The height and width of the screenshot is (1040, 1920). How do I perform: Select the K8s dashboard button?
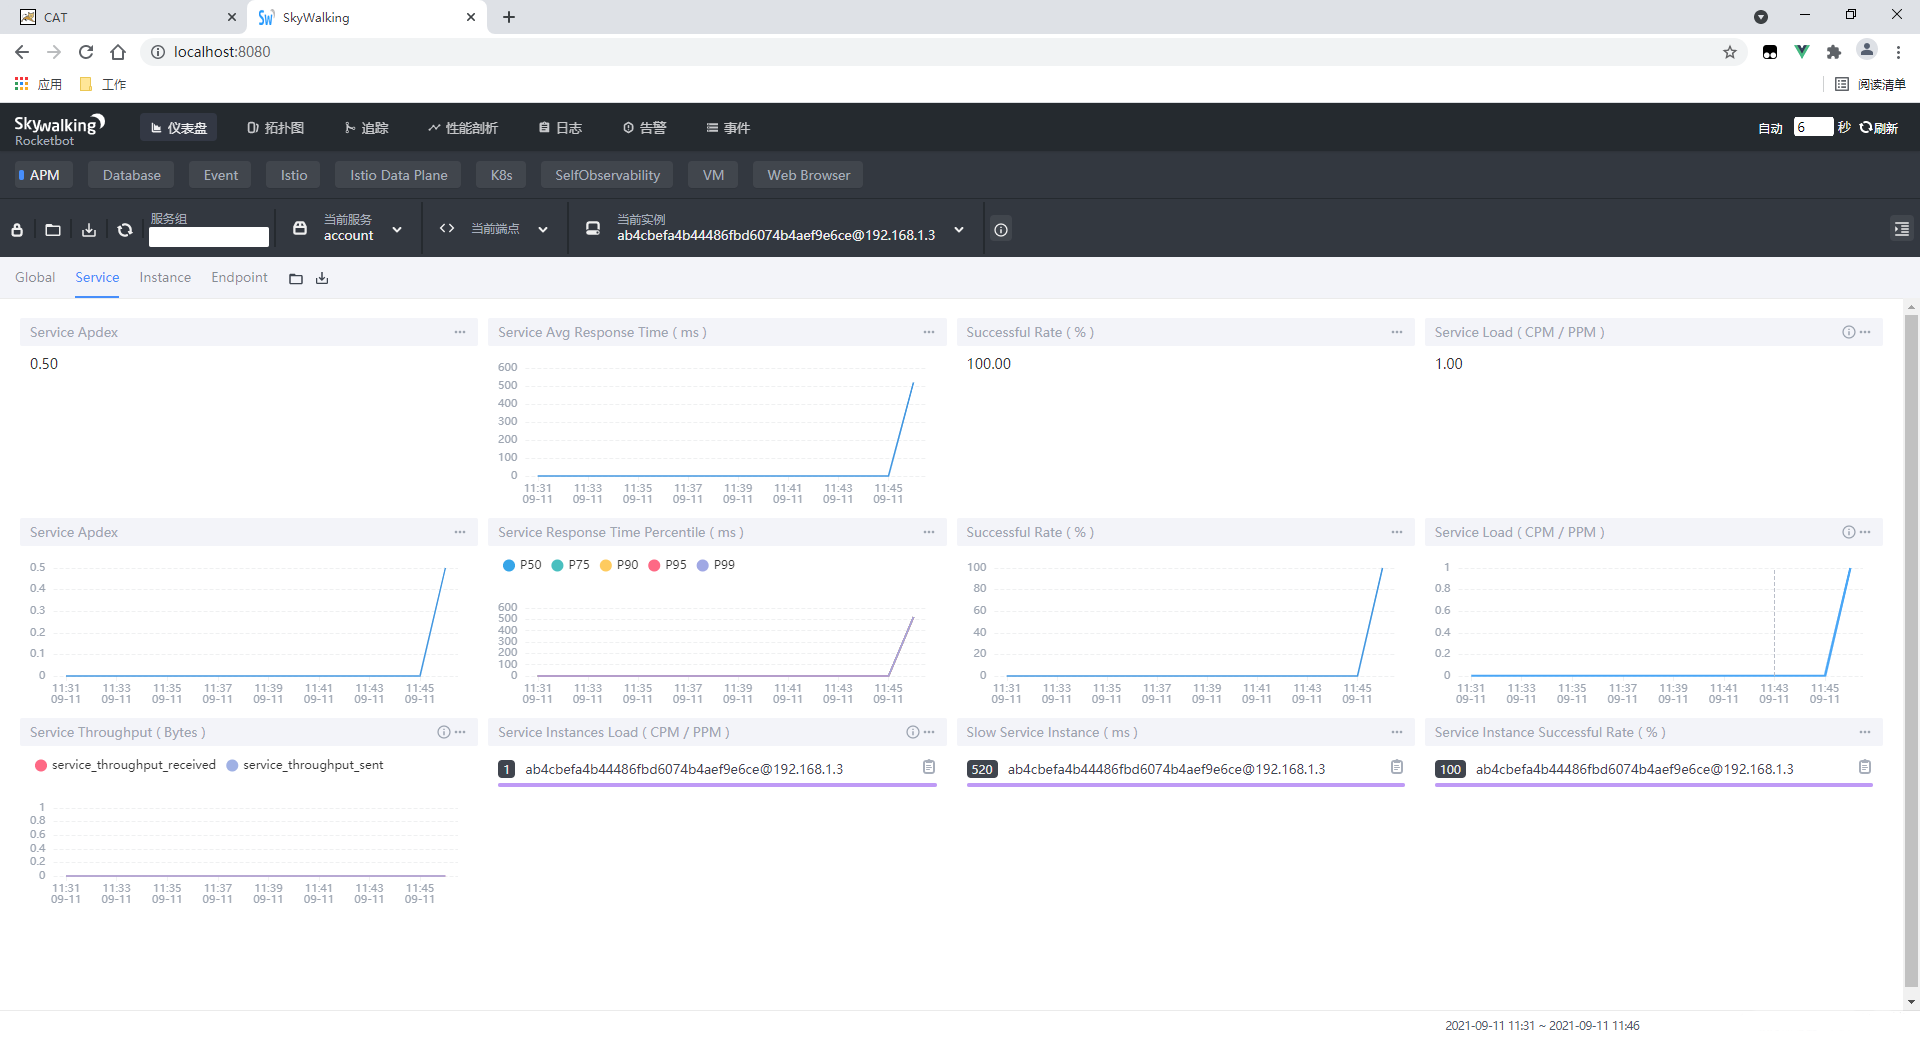tap(501, 175)
